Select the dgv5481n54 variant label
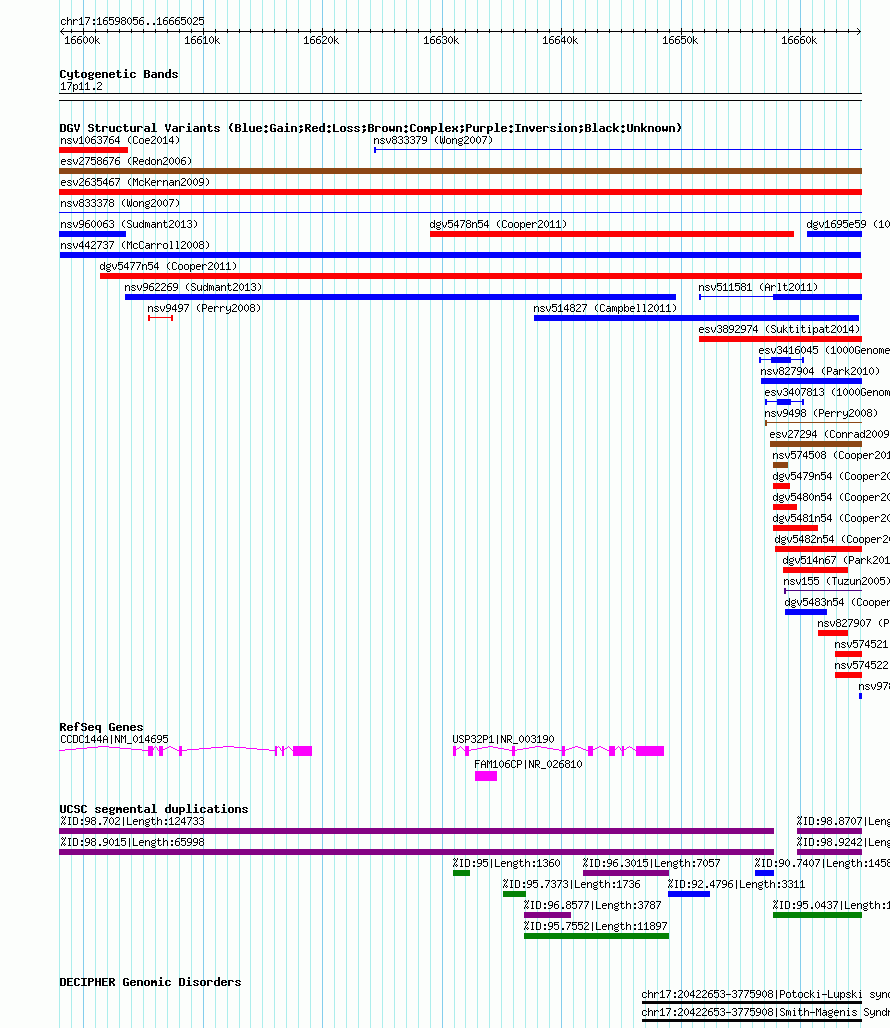The height and width of the screenshot is (1028, 890). [x=831, y=518]
